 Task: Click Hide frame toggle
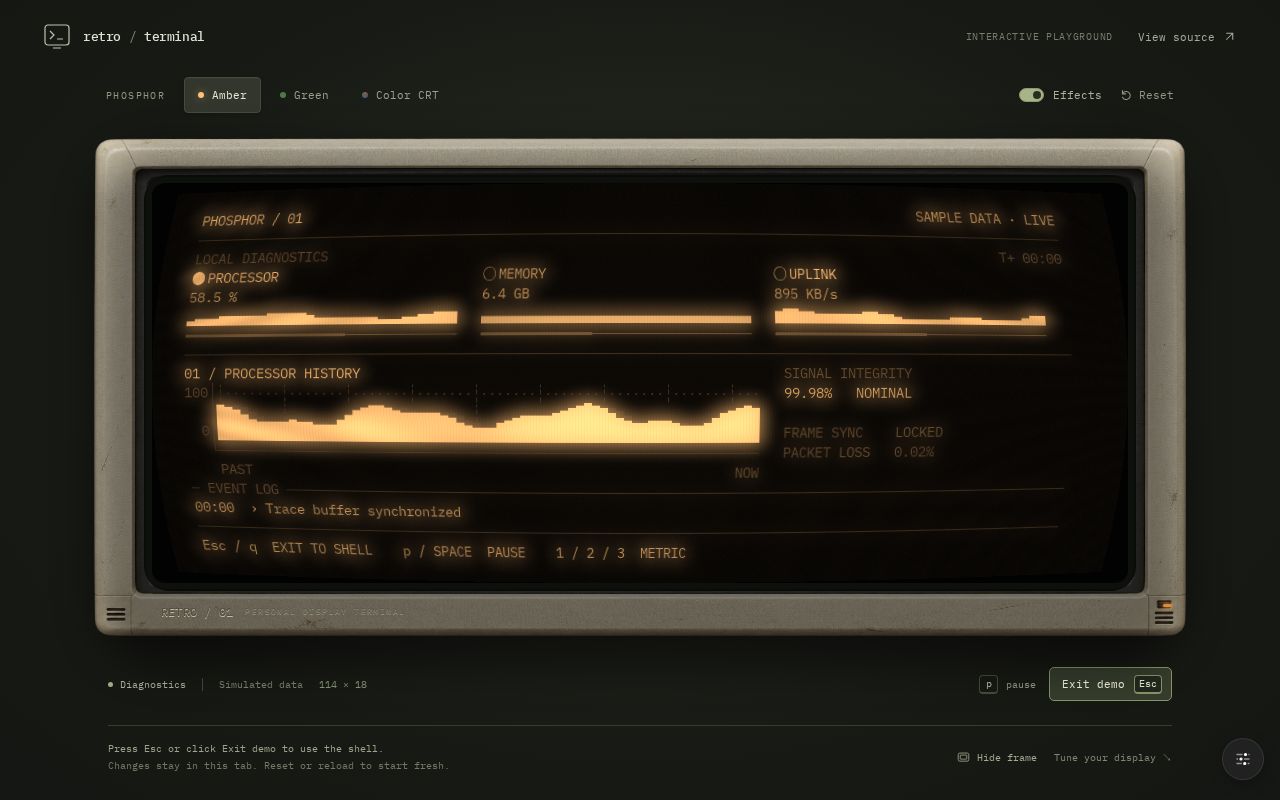996,757
